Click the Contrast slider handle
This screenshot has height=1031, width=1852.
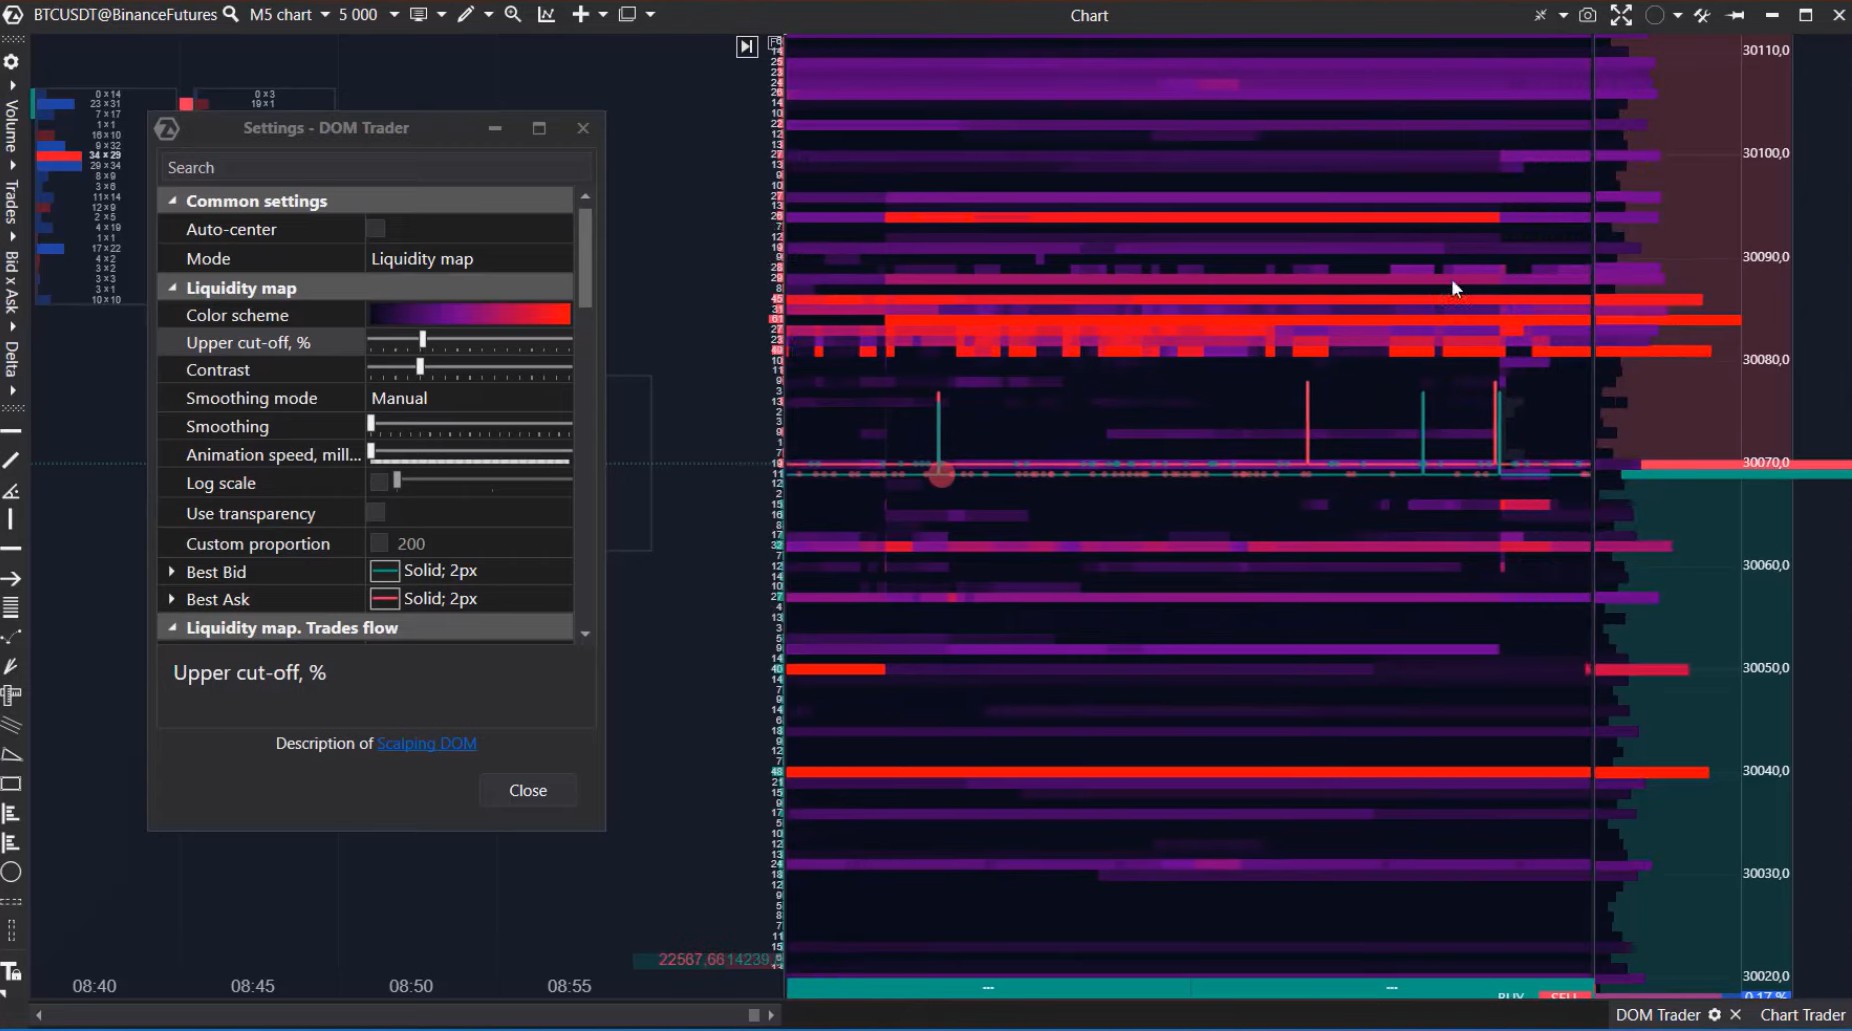[420, 368]
